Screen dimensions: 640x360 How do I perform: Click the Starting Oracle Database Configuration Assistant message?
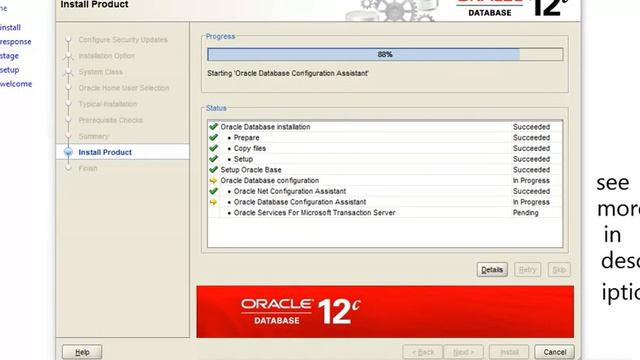point(288,73)
